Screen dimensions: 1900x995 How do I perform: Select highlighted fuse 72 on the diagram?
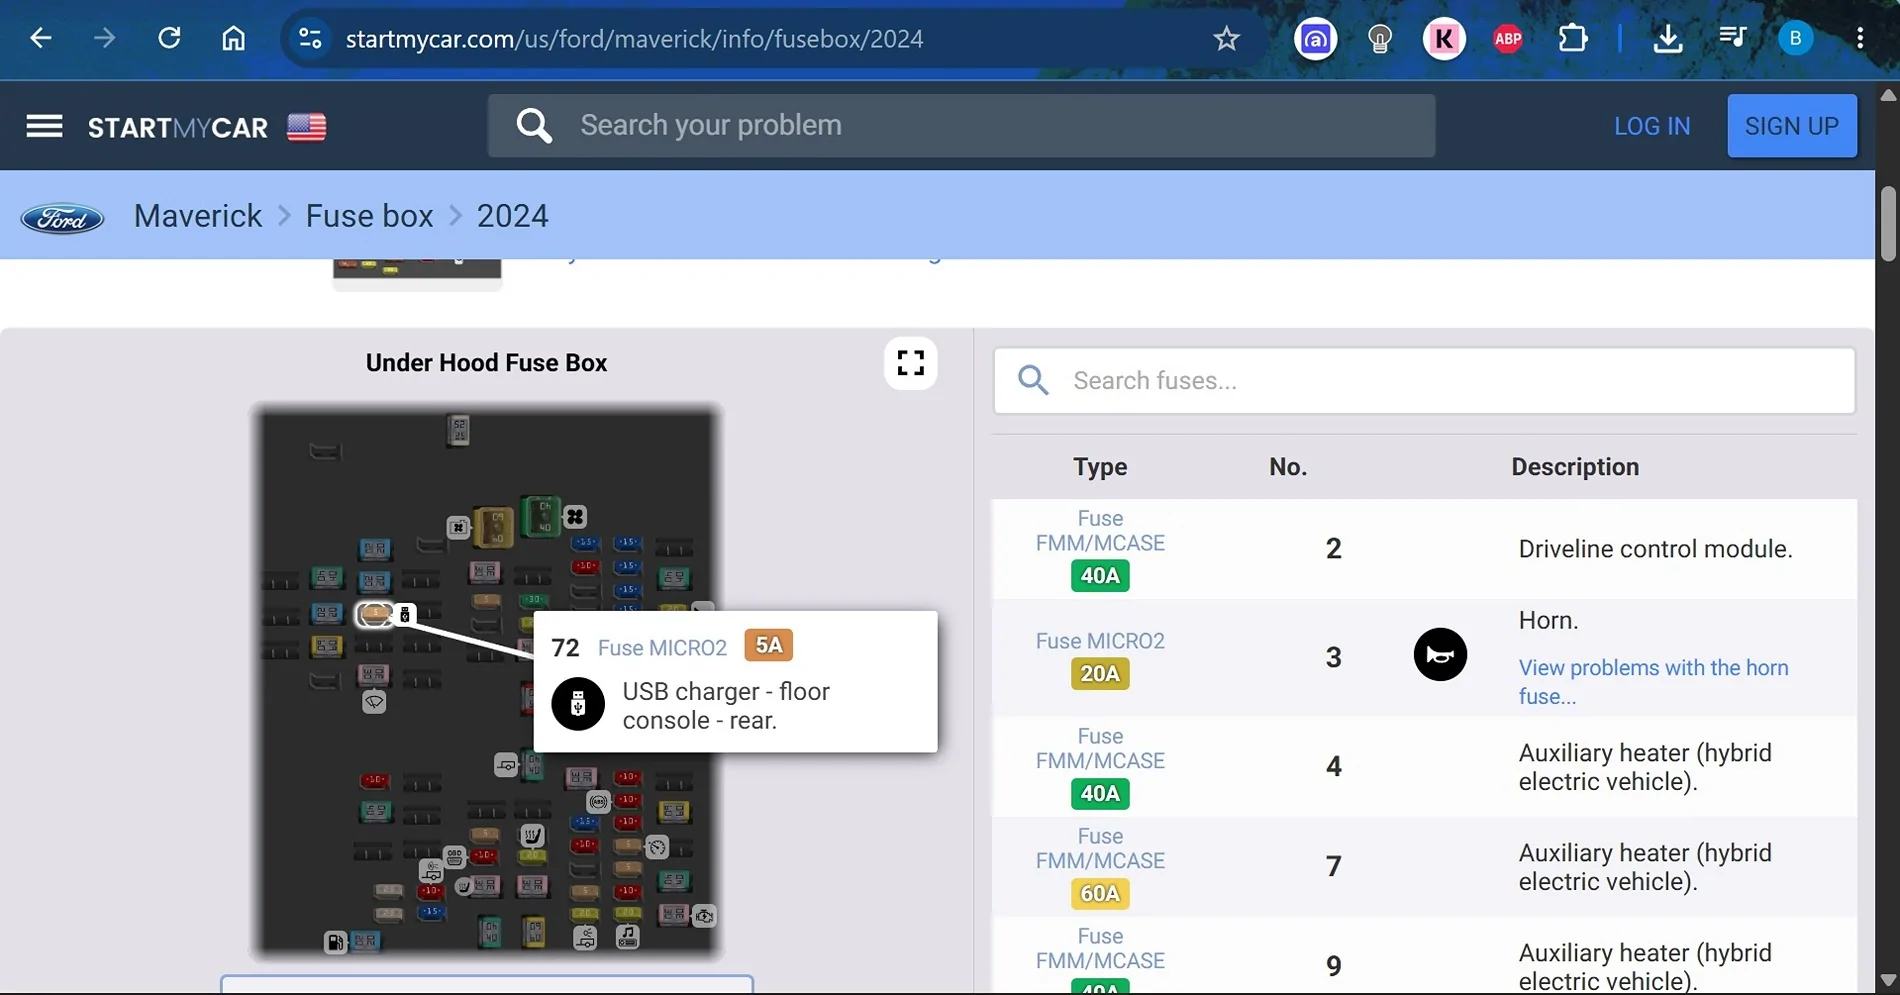pyautogui.click(x=375, y=614)
